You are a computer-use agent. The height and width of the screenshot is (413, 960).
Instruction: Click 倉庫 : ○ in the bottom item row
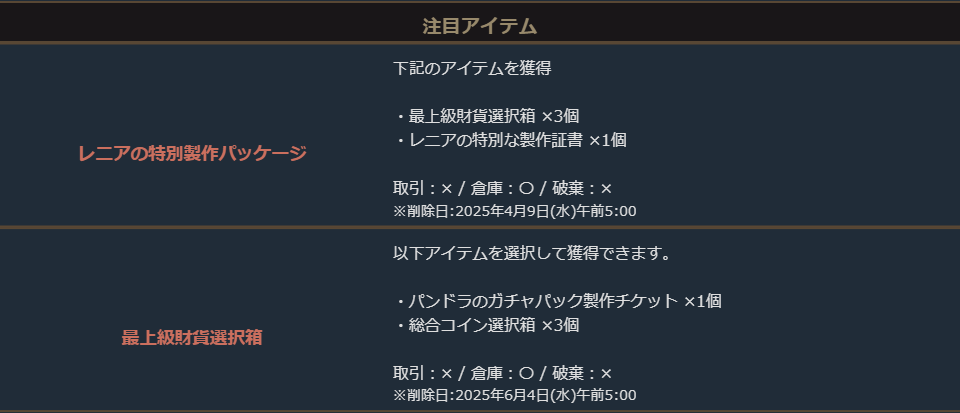(502, 372)
